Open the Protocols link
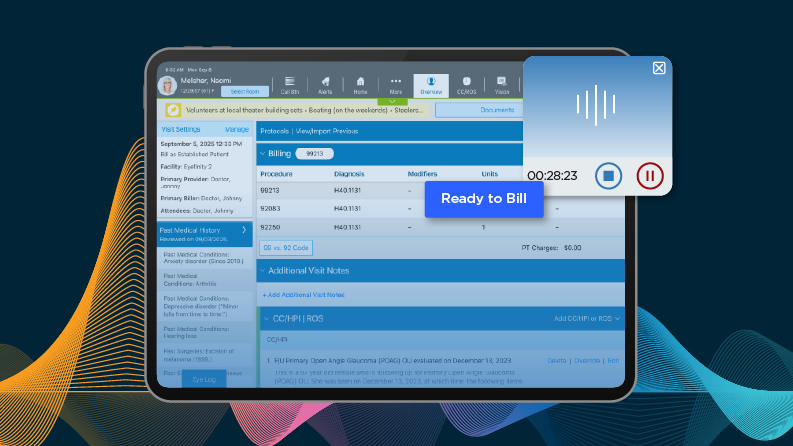Image resolution: width=793 pixels, height=446 pixels. 274,131
